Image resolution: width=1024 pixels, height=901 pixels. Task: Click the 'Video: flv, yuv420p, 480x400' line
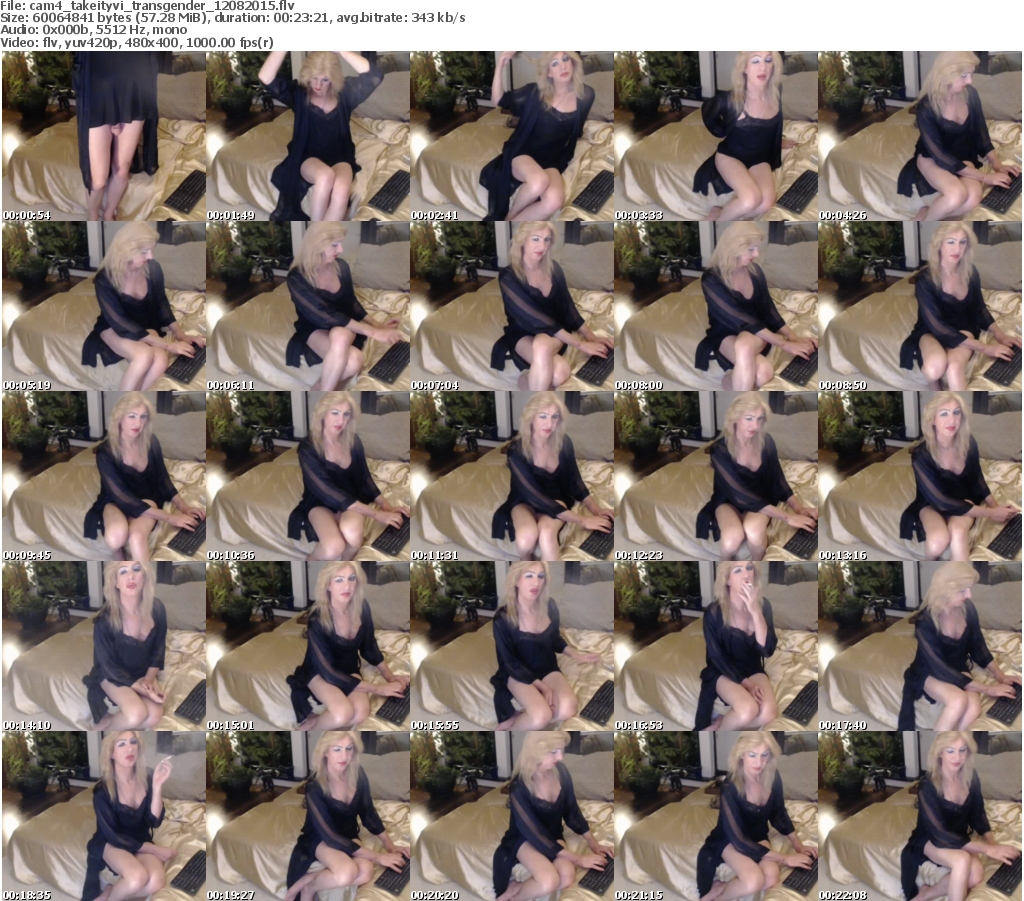point(137,42)
